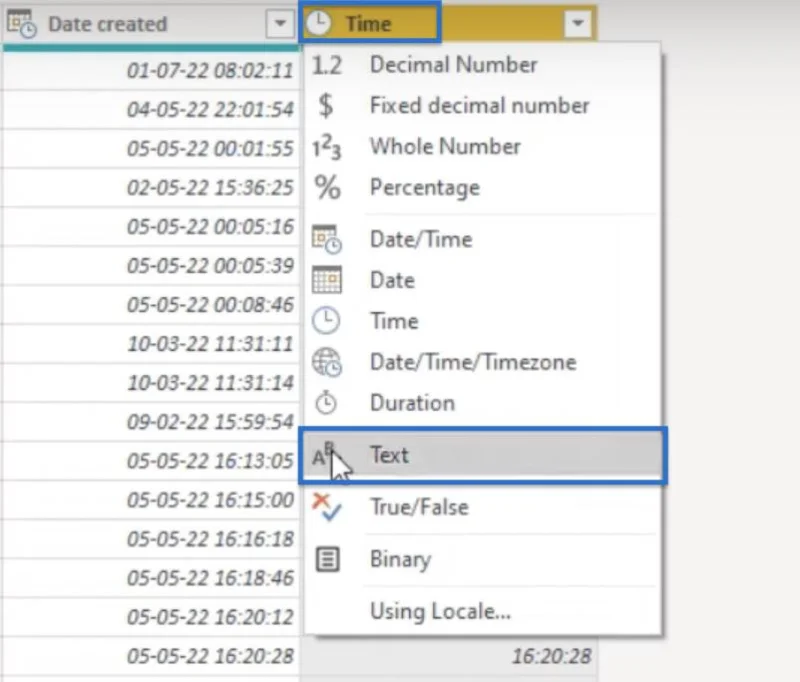Choose Fixed decimal number data type

click(483, 106)
